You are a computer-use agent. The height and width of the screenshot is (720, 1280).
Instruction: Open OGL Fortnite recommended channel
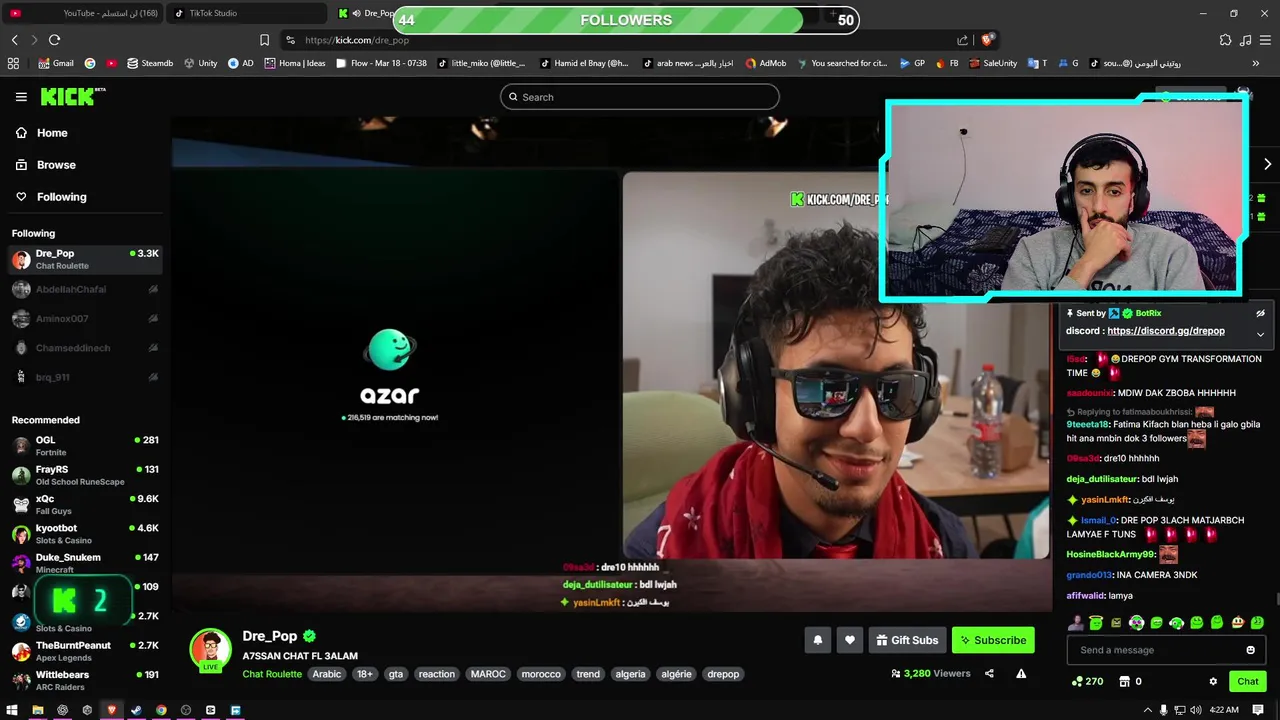pos(85,446)
